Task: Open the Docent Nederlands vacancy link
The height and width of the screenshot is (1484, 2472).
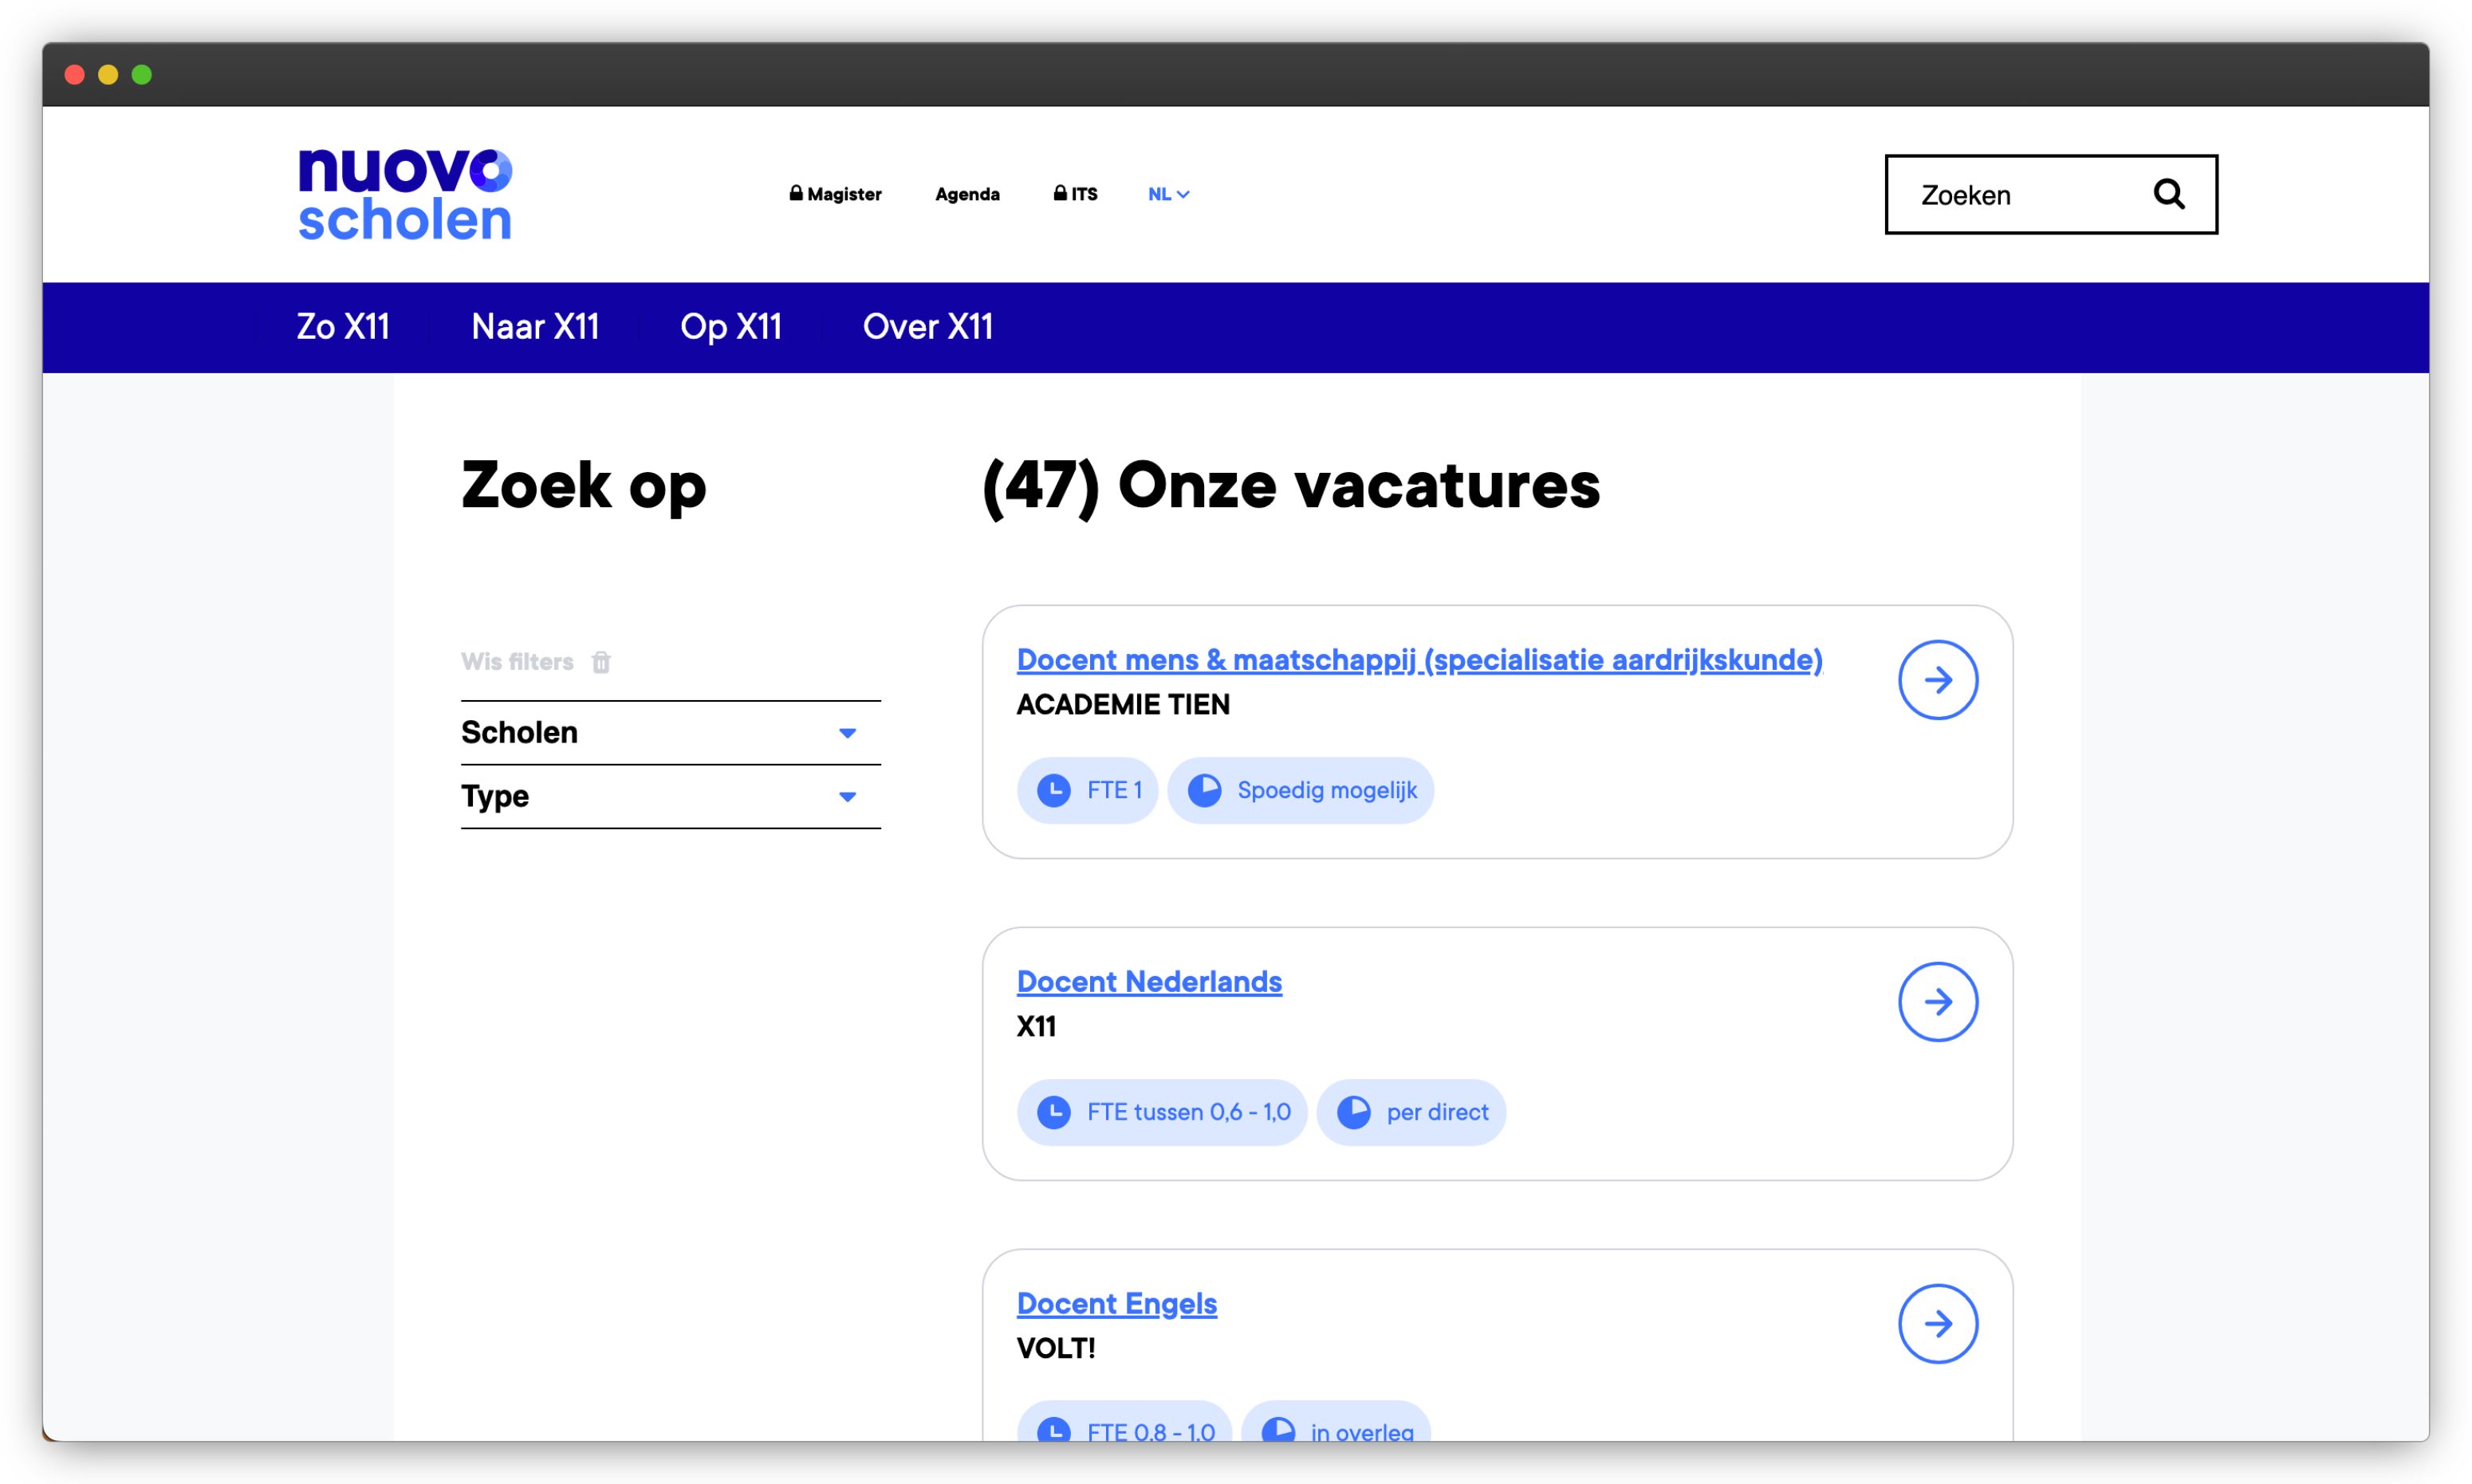Action: (x=1149, y=982)
